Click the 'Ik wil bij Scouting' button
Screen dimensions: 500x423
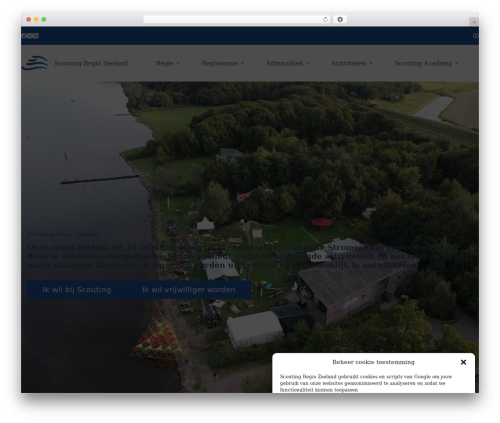77,290
